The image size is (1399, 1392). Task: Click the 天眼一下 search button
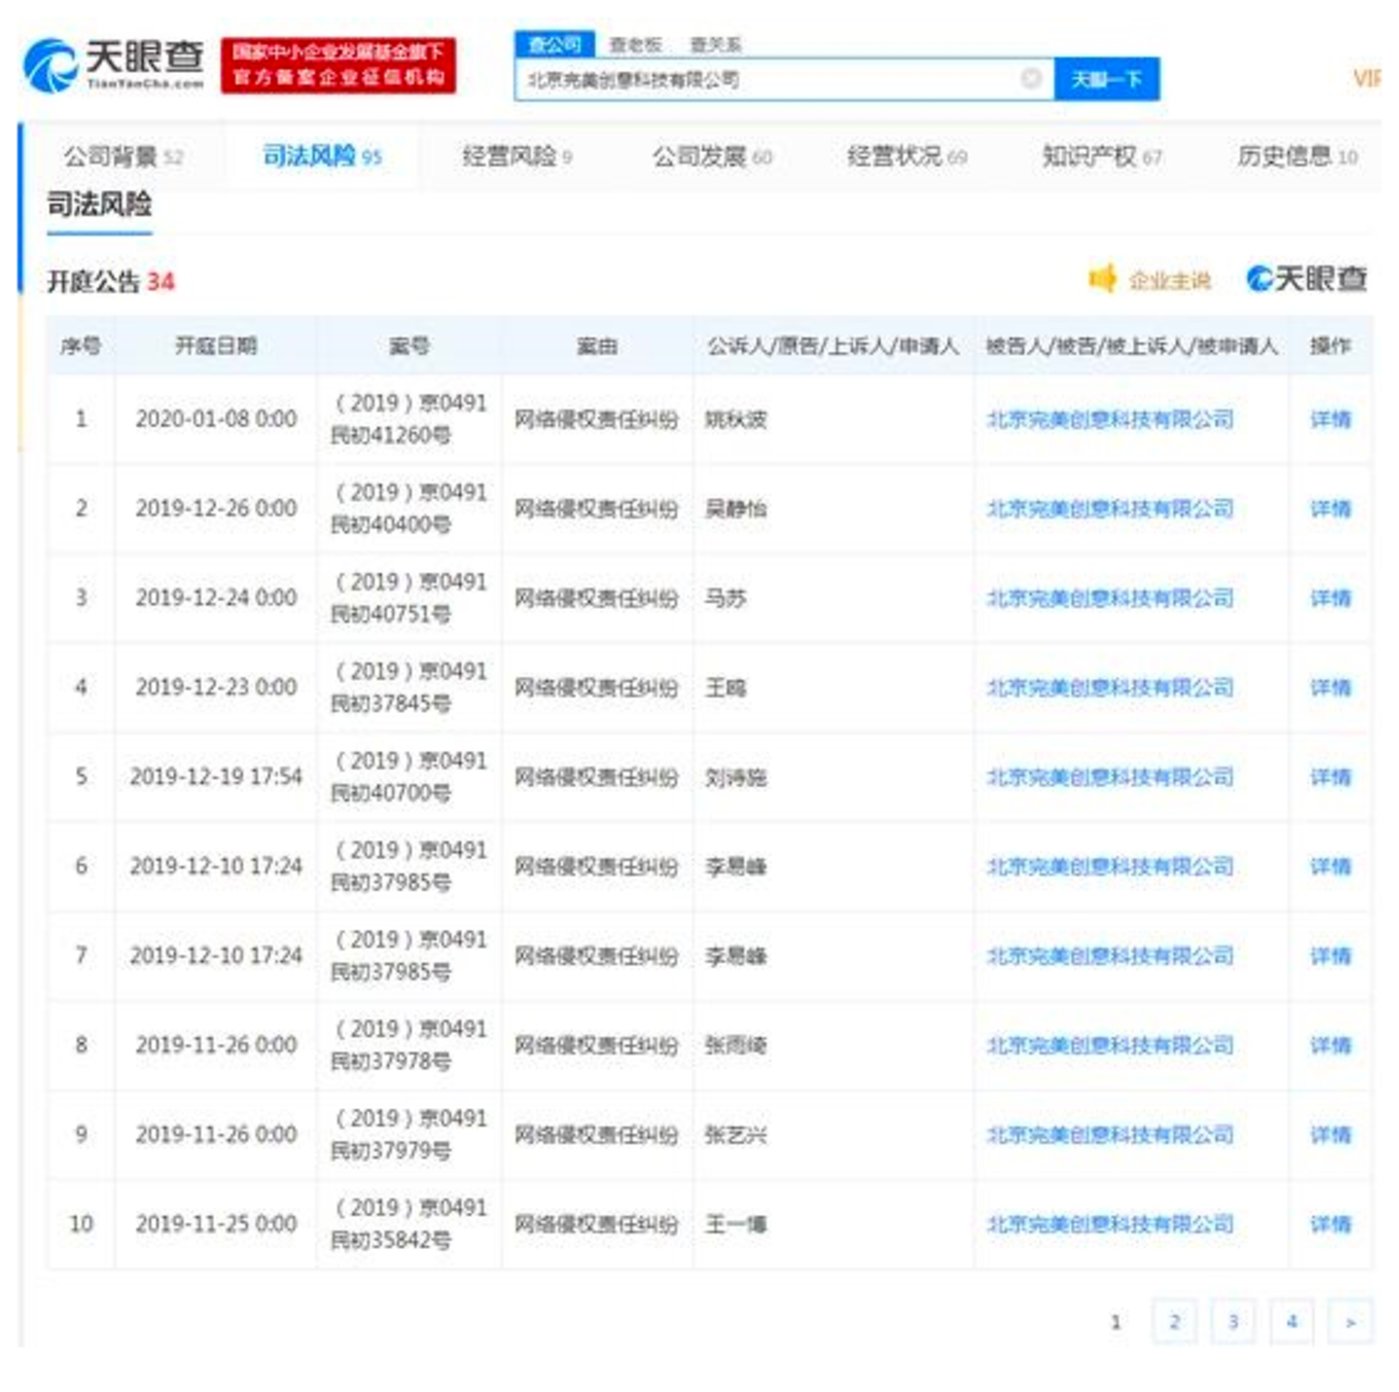pyautogui.click(x=1106, y=79)
